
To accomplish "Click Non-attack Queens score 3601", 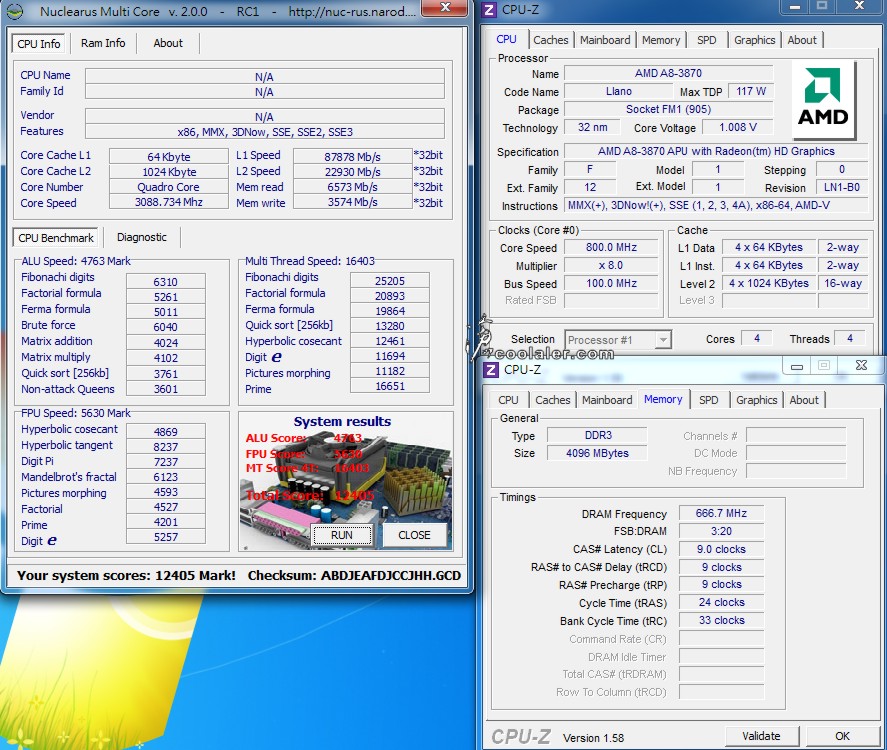I will (x=165, y=389).
